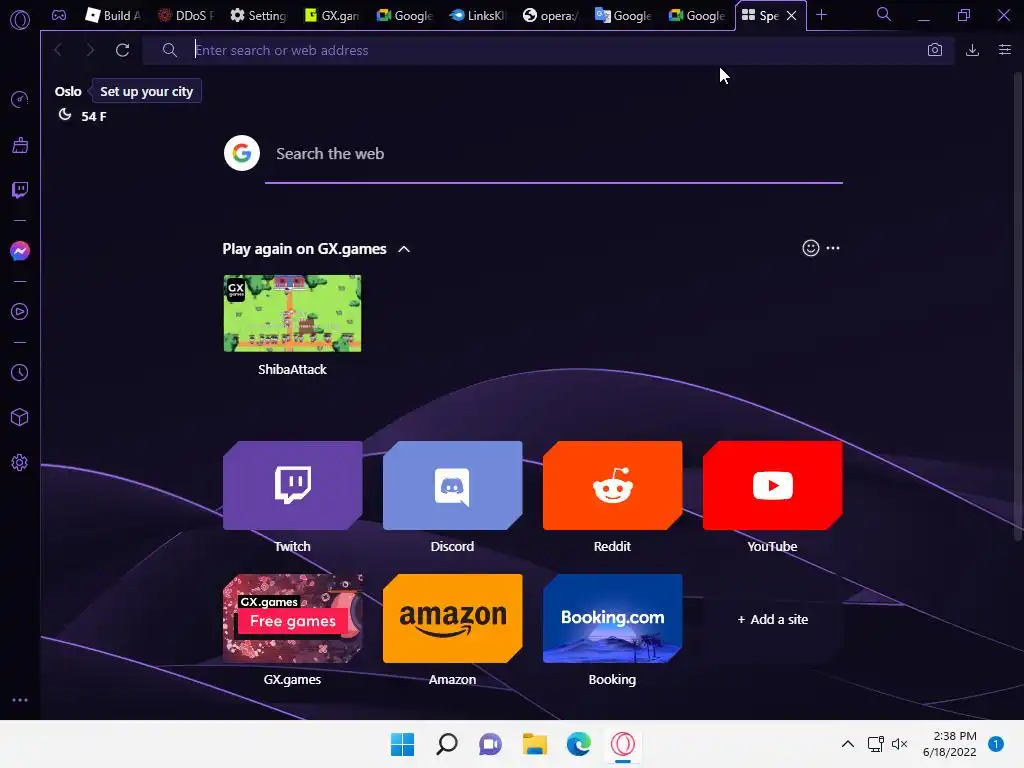Open YouTube speed dial tile
Image resolution: width=1024 pixels, height=768 pixels.
[x=773, y=485]
